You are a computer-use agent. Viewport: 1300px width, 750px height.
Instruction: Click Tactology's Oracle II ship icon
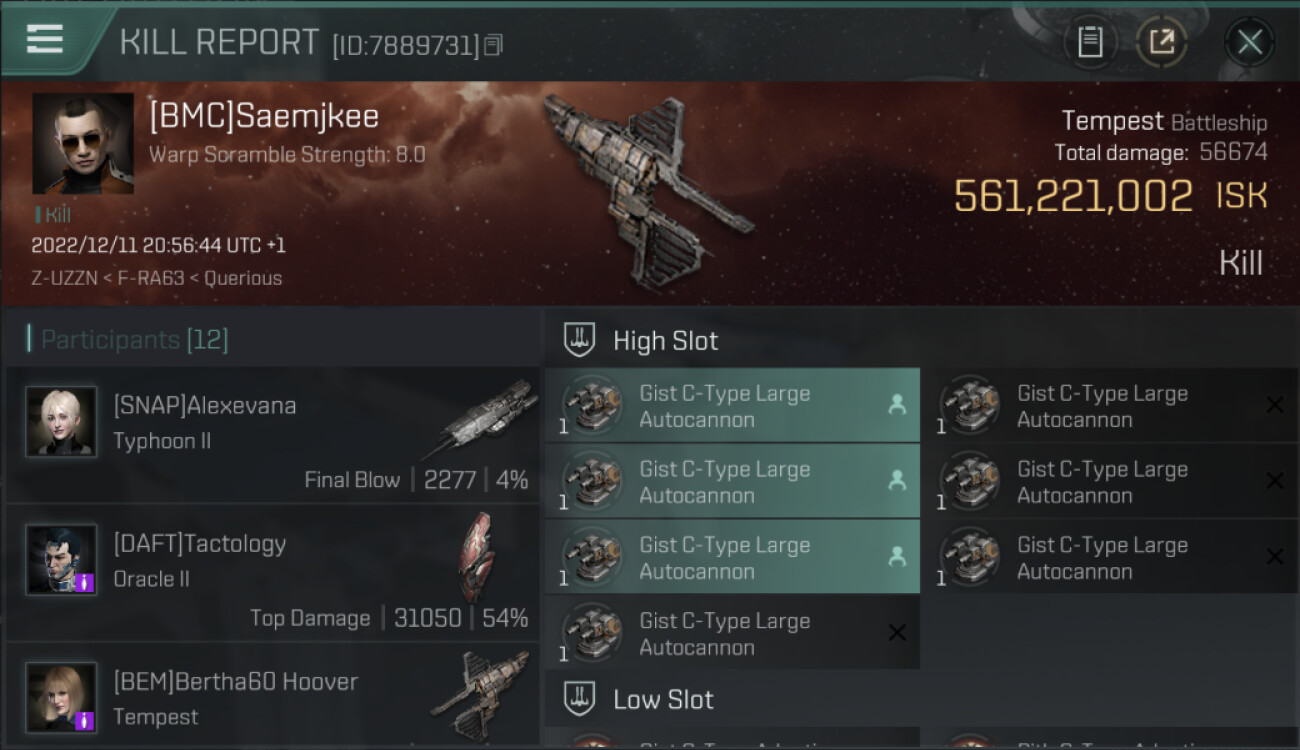[x=476, y=556]
